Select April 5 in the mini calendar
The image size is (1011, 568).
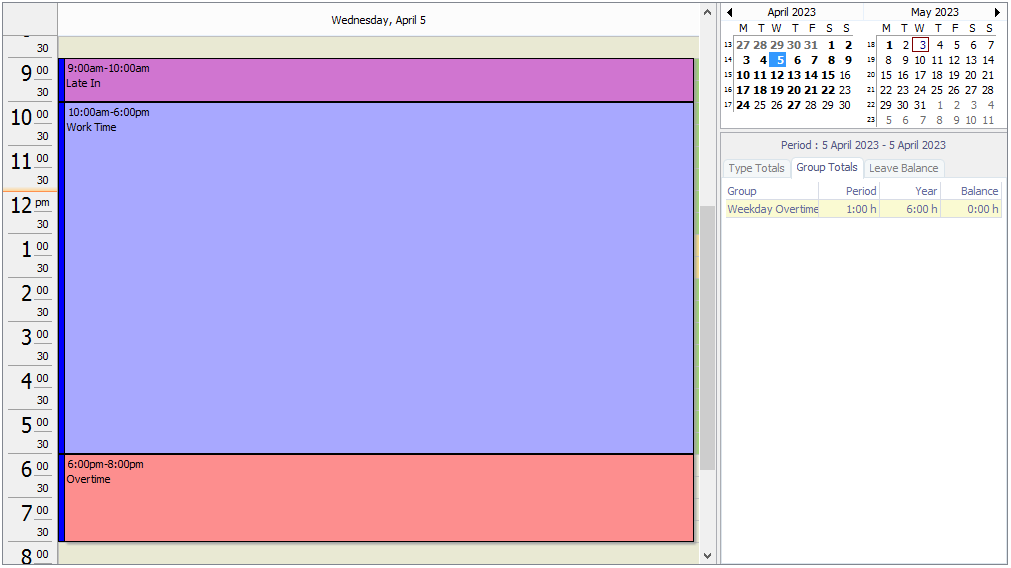[777, 60]
